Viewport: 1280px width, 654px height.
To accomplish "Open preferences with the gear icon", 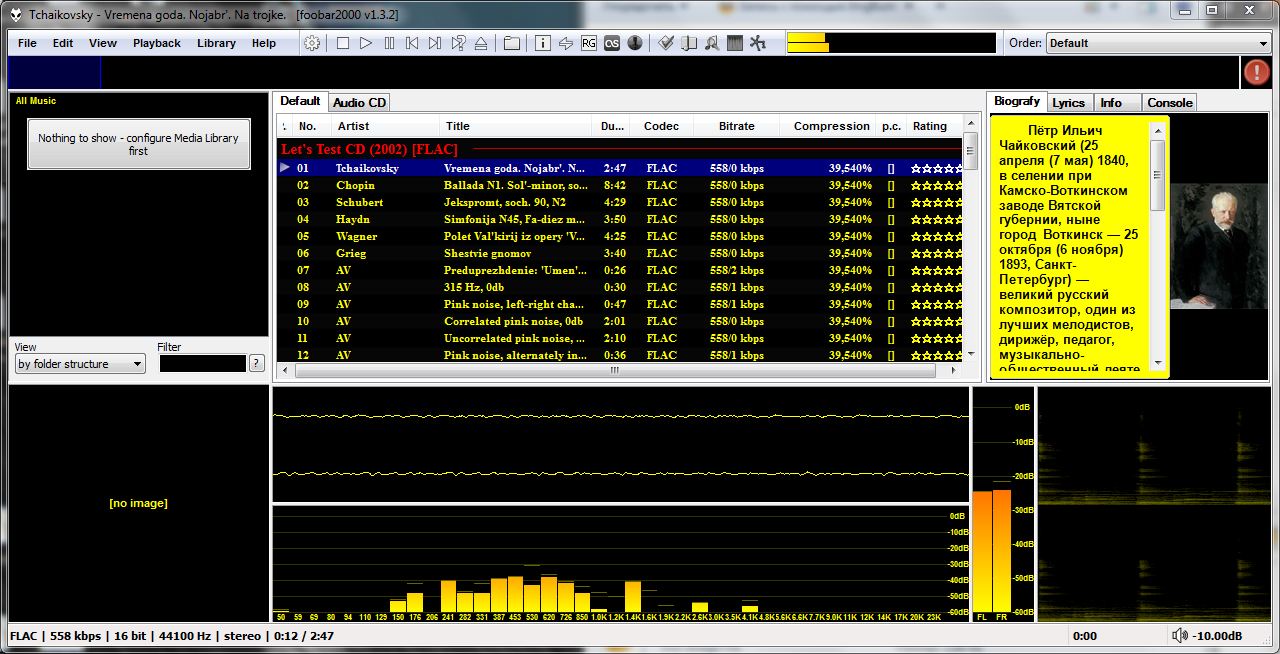I will (312, 43).
